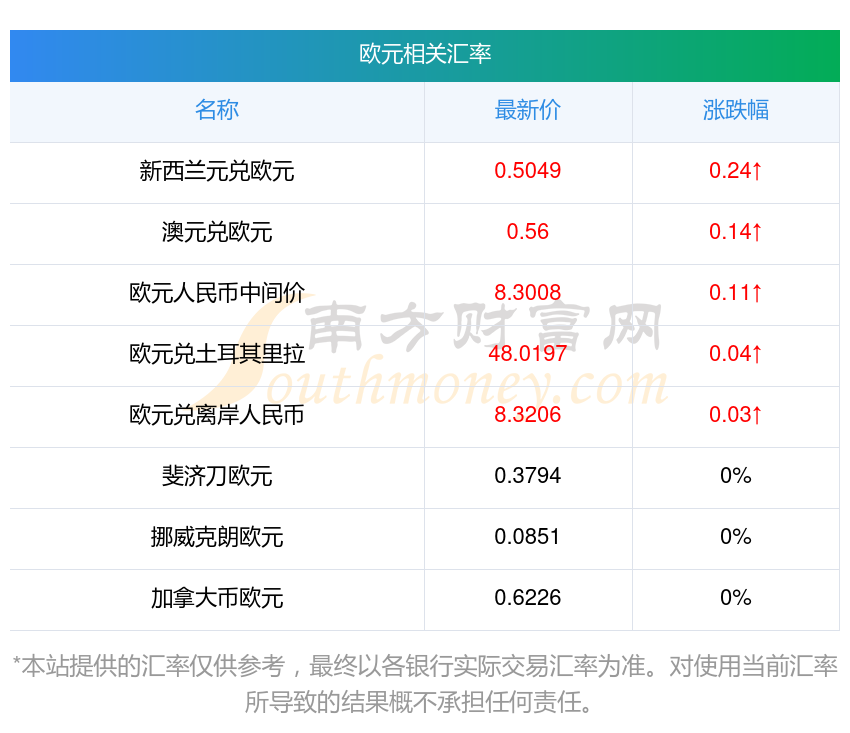Click 0% in the 挪威克朗欧元 row
850x733 pixels.
point(736,537)
